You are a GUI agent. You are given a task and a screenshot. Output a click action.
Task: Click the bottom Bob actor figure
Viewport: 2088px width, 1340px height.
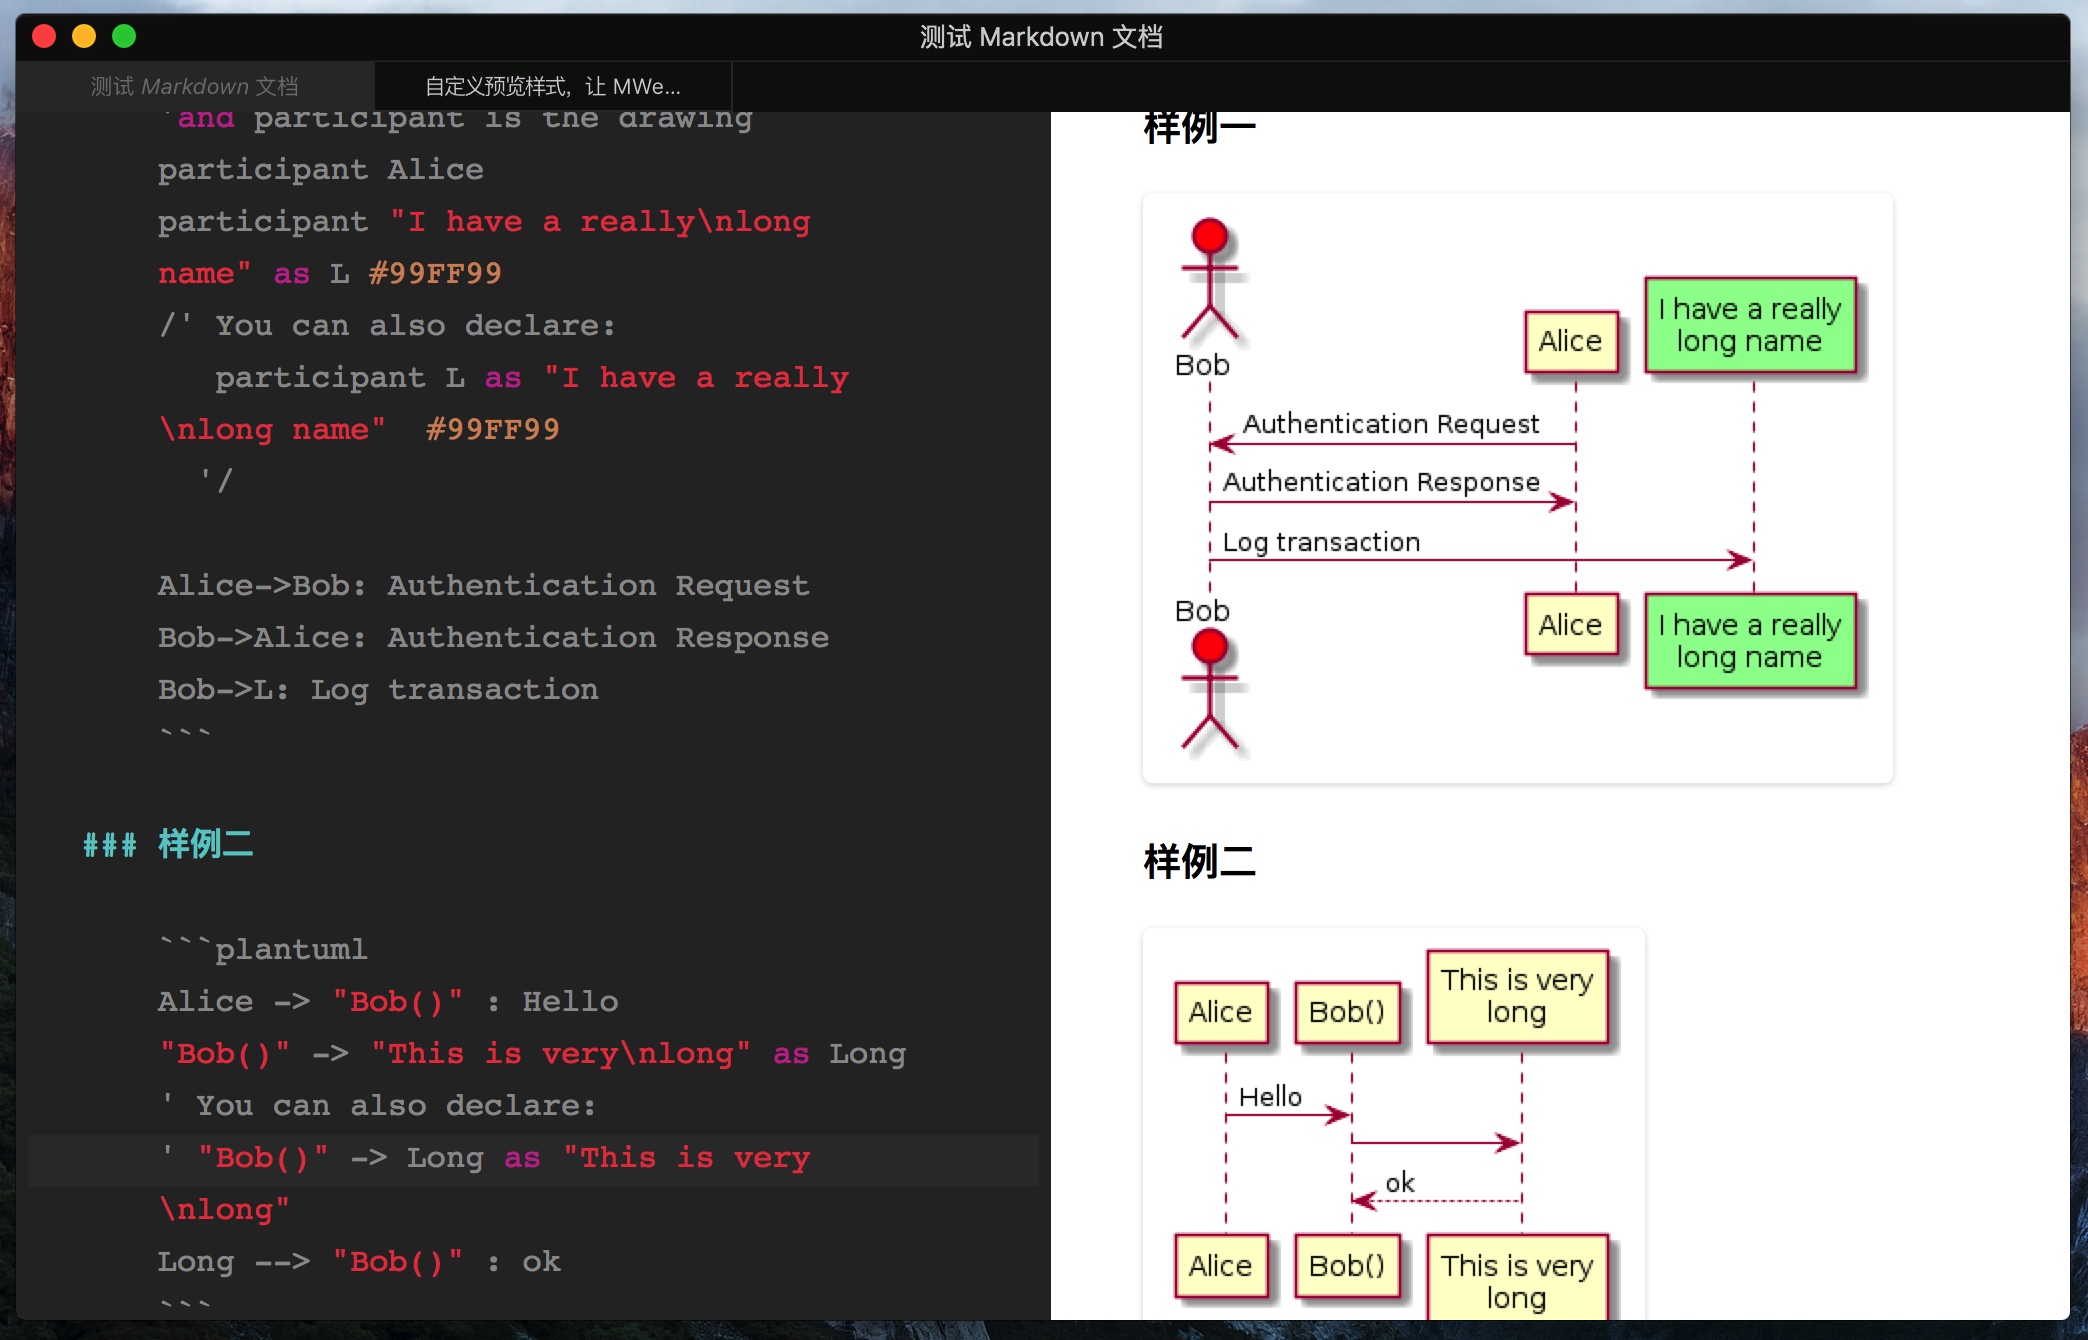1209,690
